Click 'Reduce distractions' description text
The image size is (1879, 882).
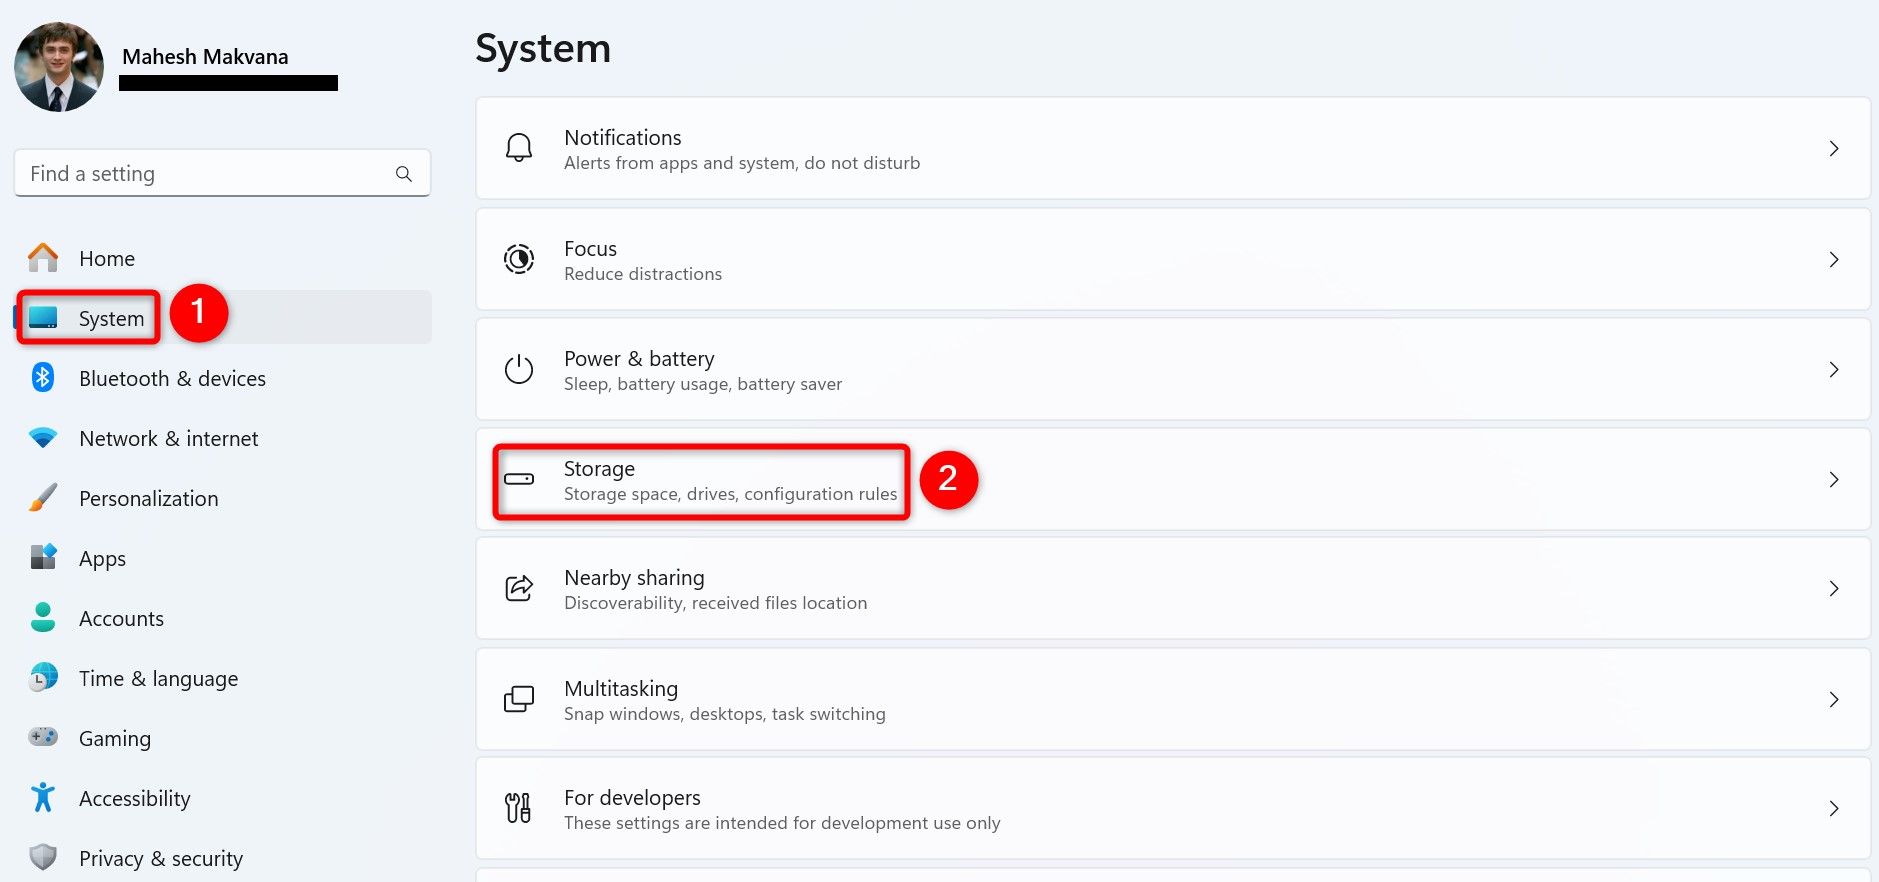(x=643, y=274)
